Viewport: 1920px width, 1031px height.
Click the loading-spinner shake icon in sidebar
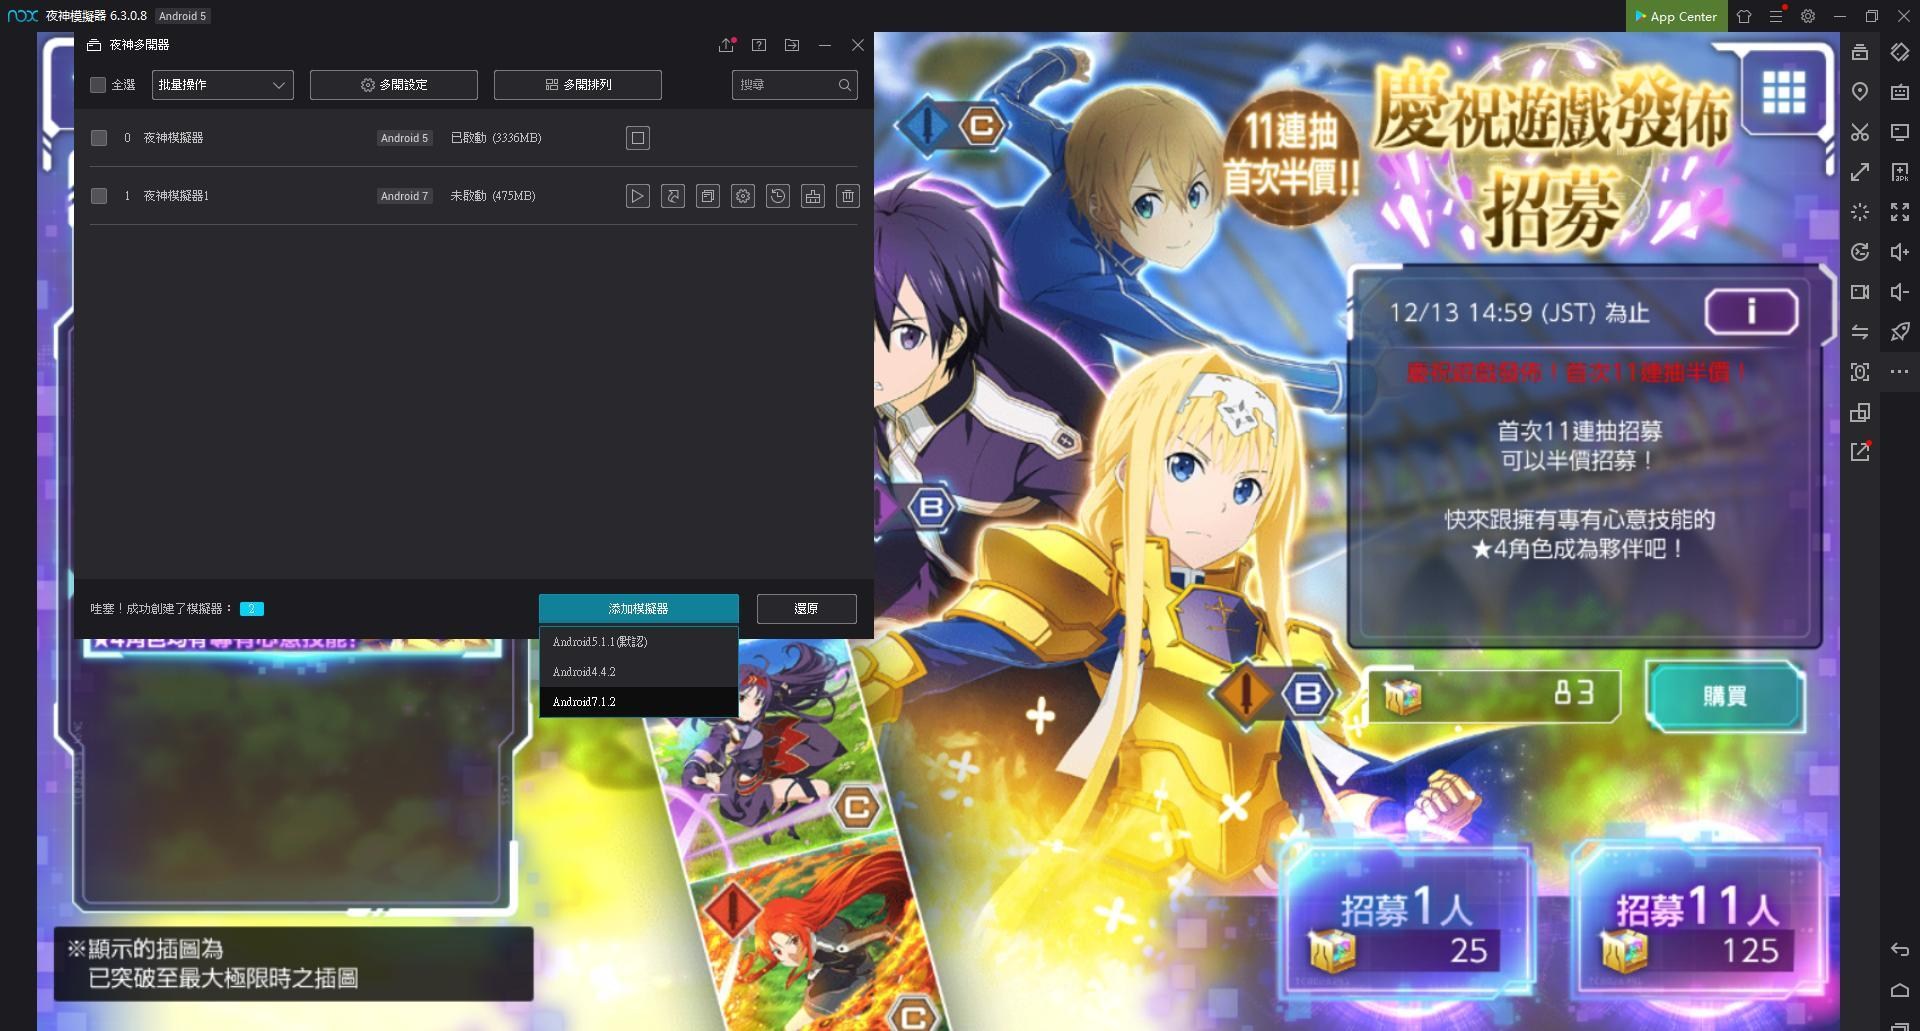click(1860, 212)
